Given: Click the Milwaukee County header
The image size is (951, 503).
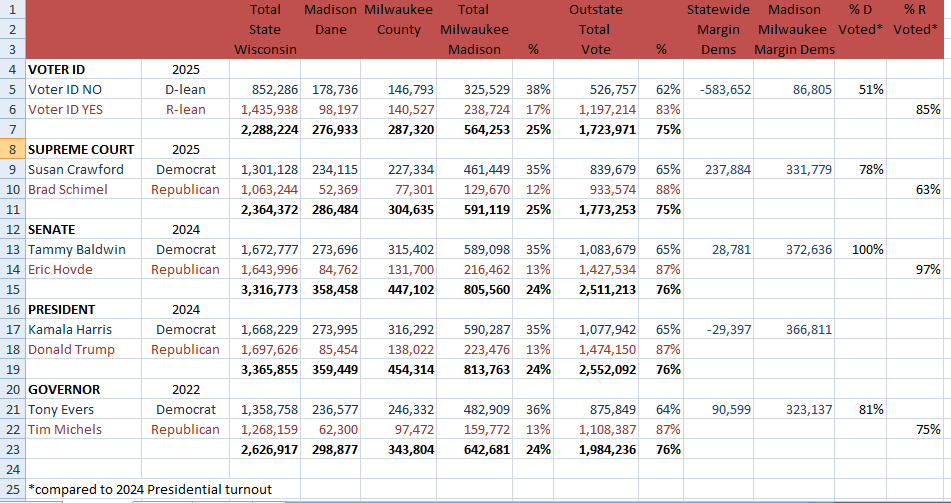Looking at the screenshot, I should 398,19.
